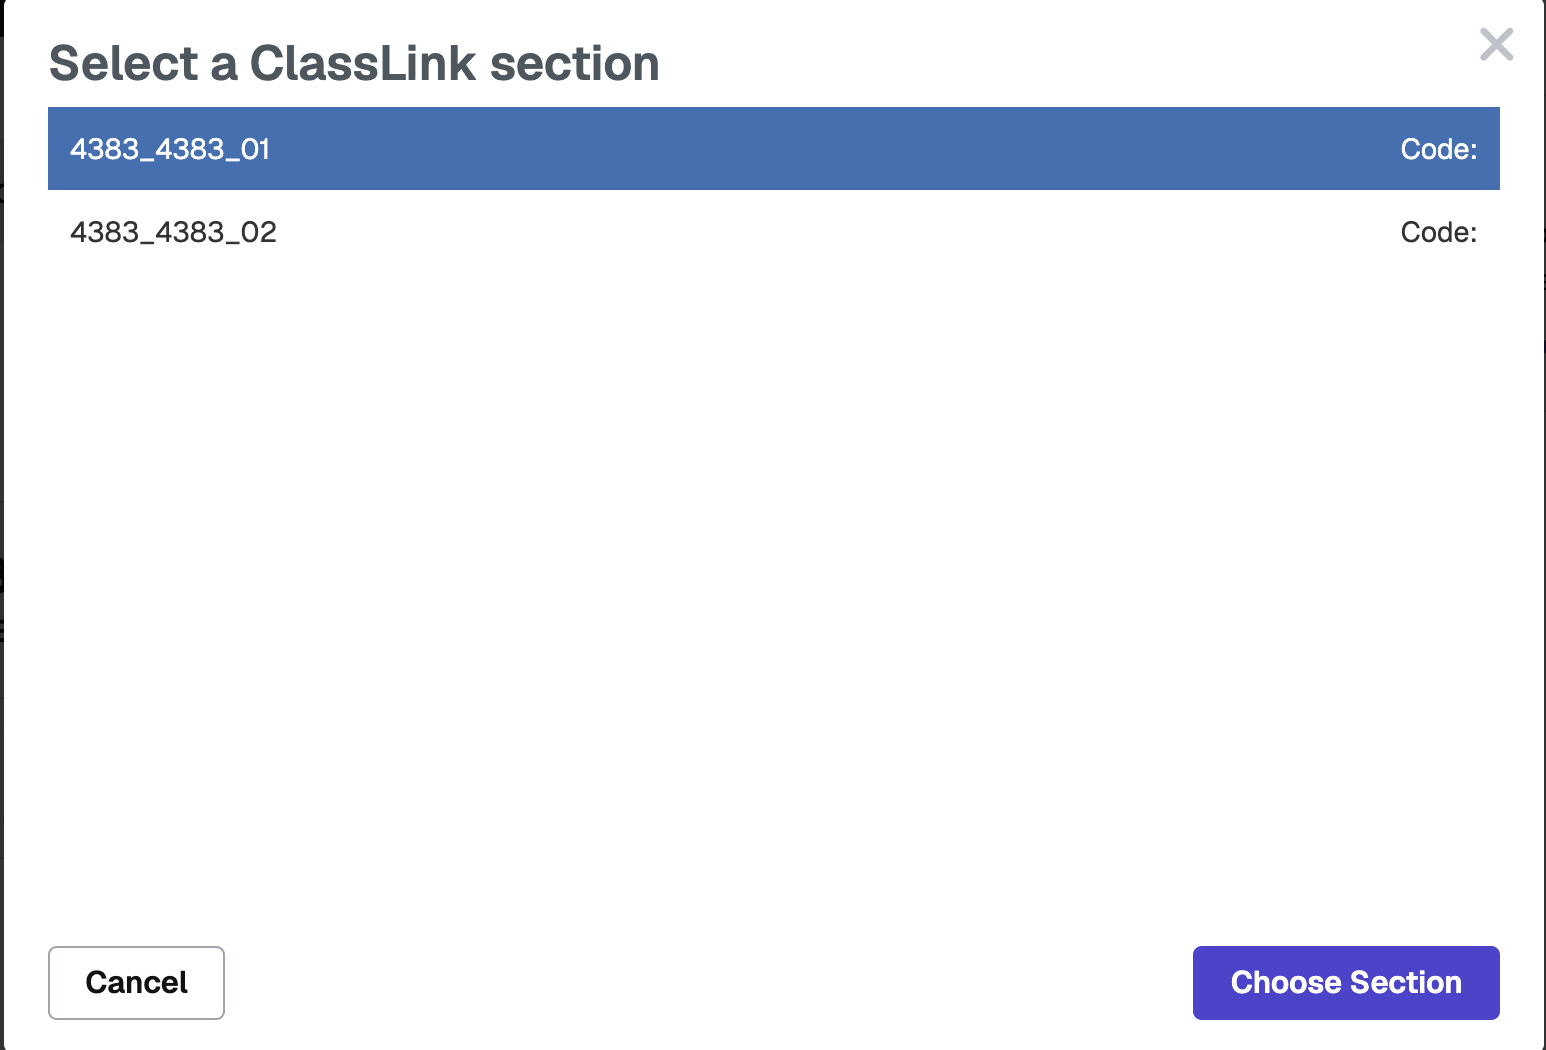Click the 4383_4383_02 section name text
The height and width of the screenshot is (1050, 1546).
click(173, 232)
